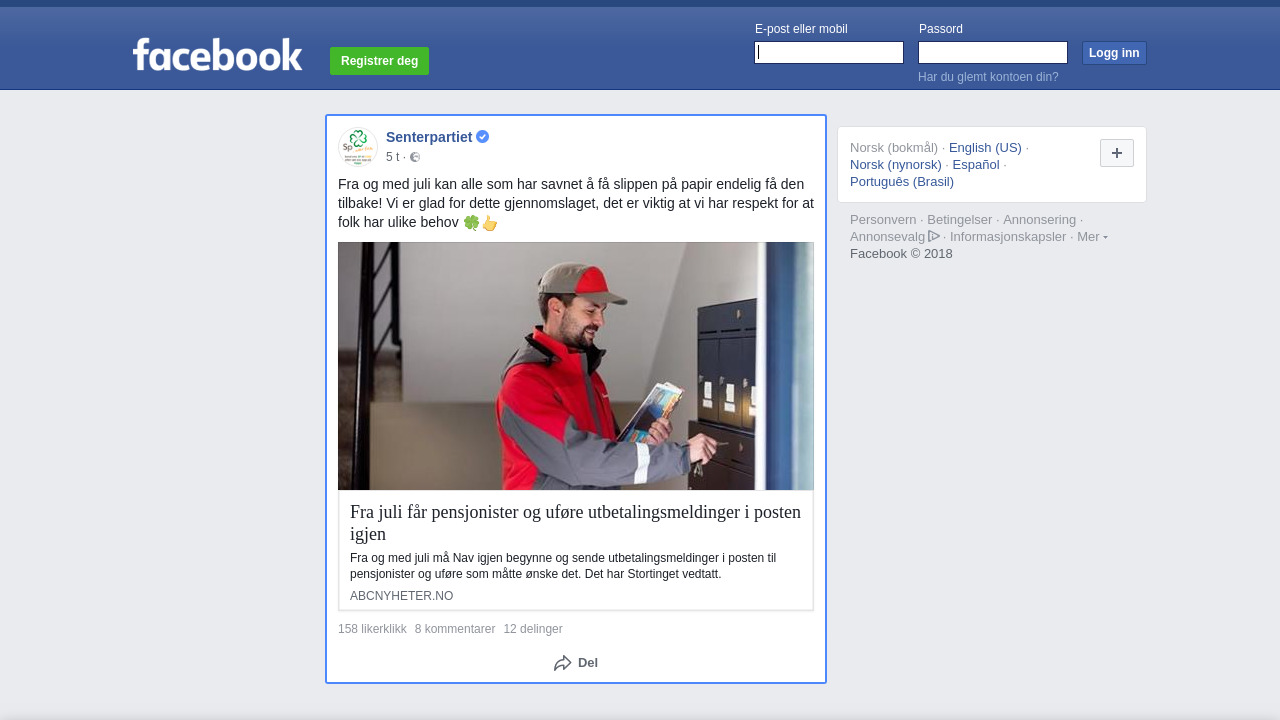Click the article description about Nav
The image size is (1280, 720).
click(563, 566)
